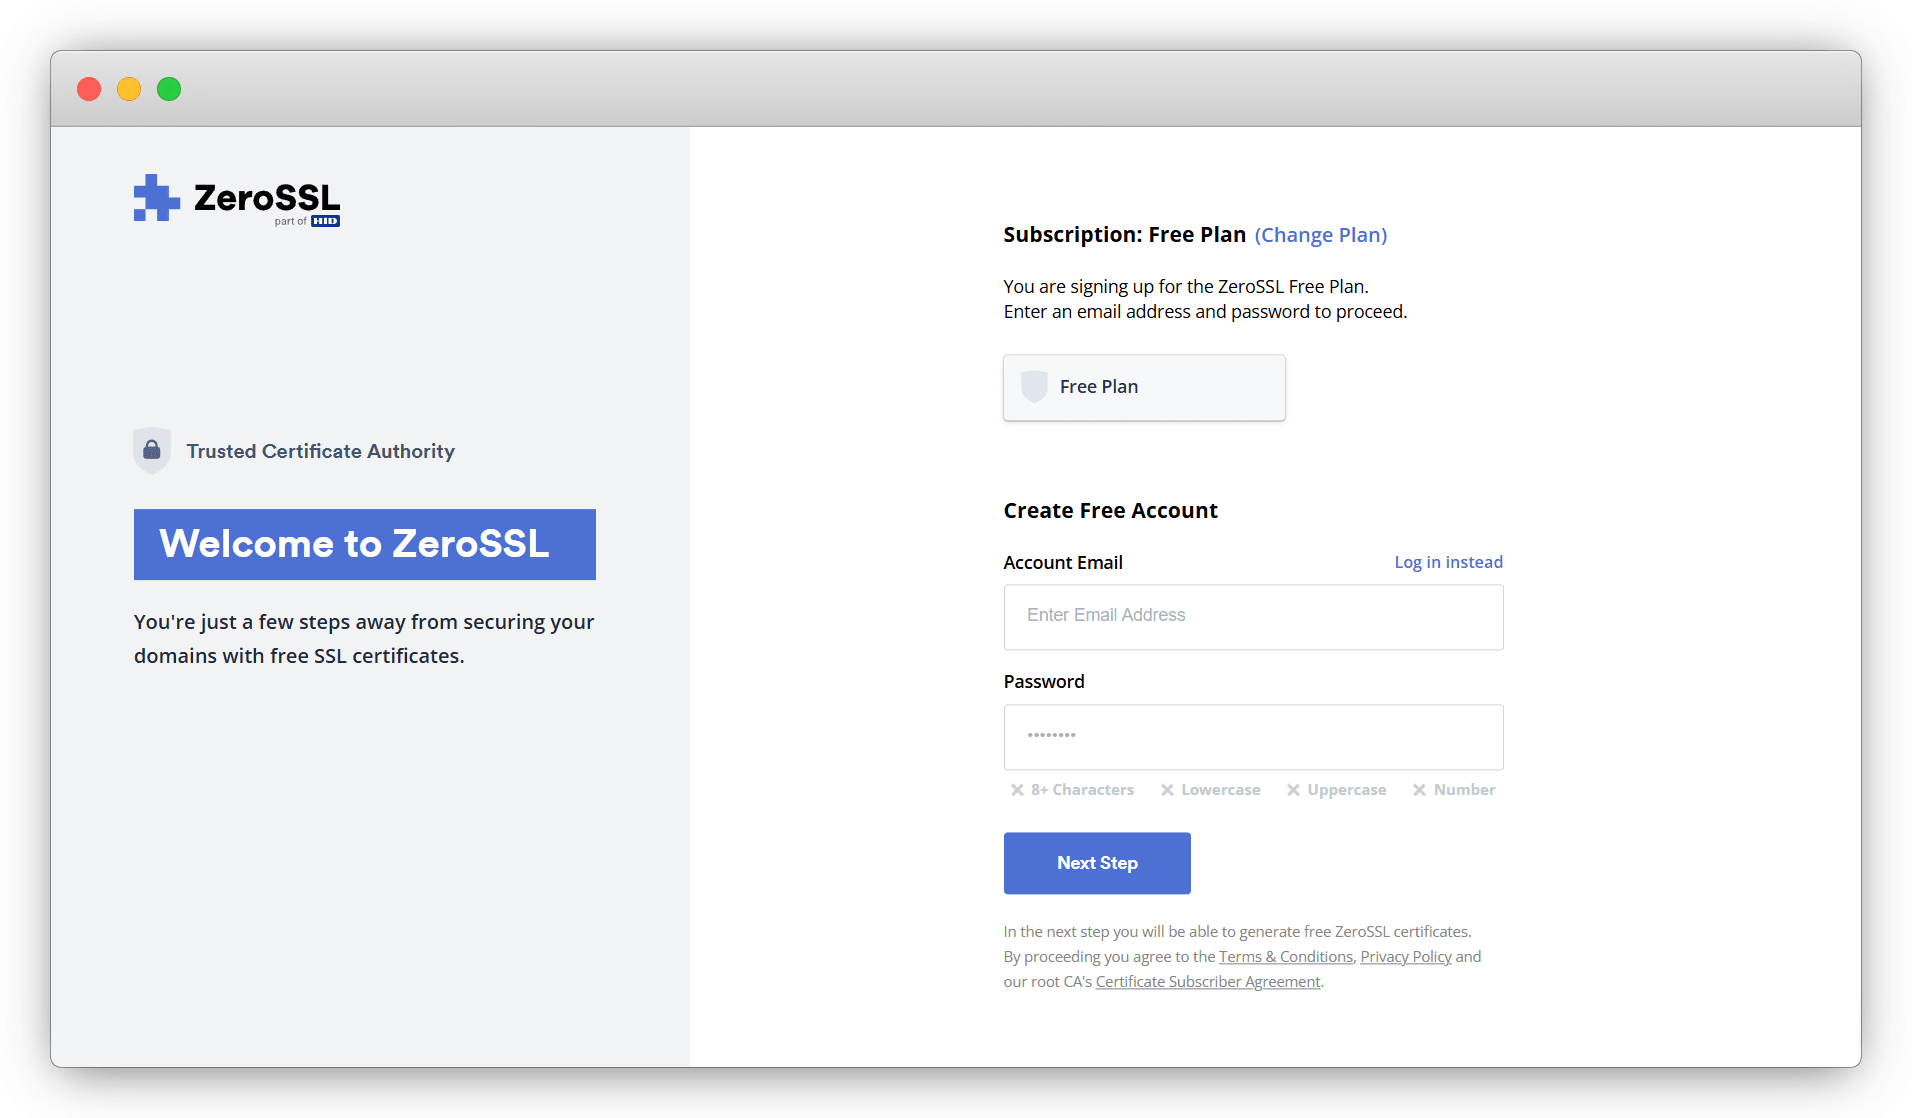Open the Certificate Subscriber Agreement link

point(1207,982)
